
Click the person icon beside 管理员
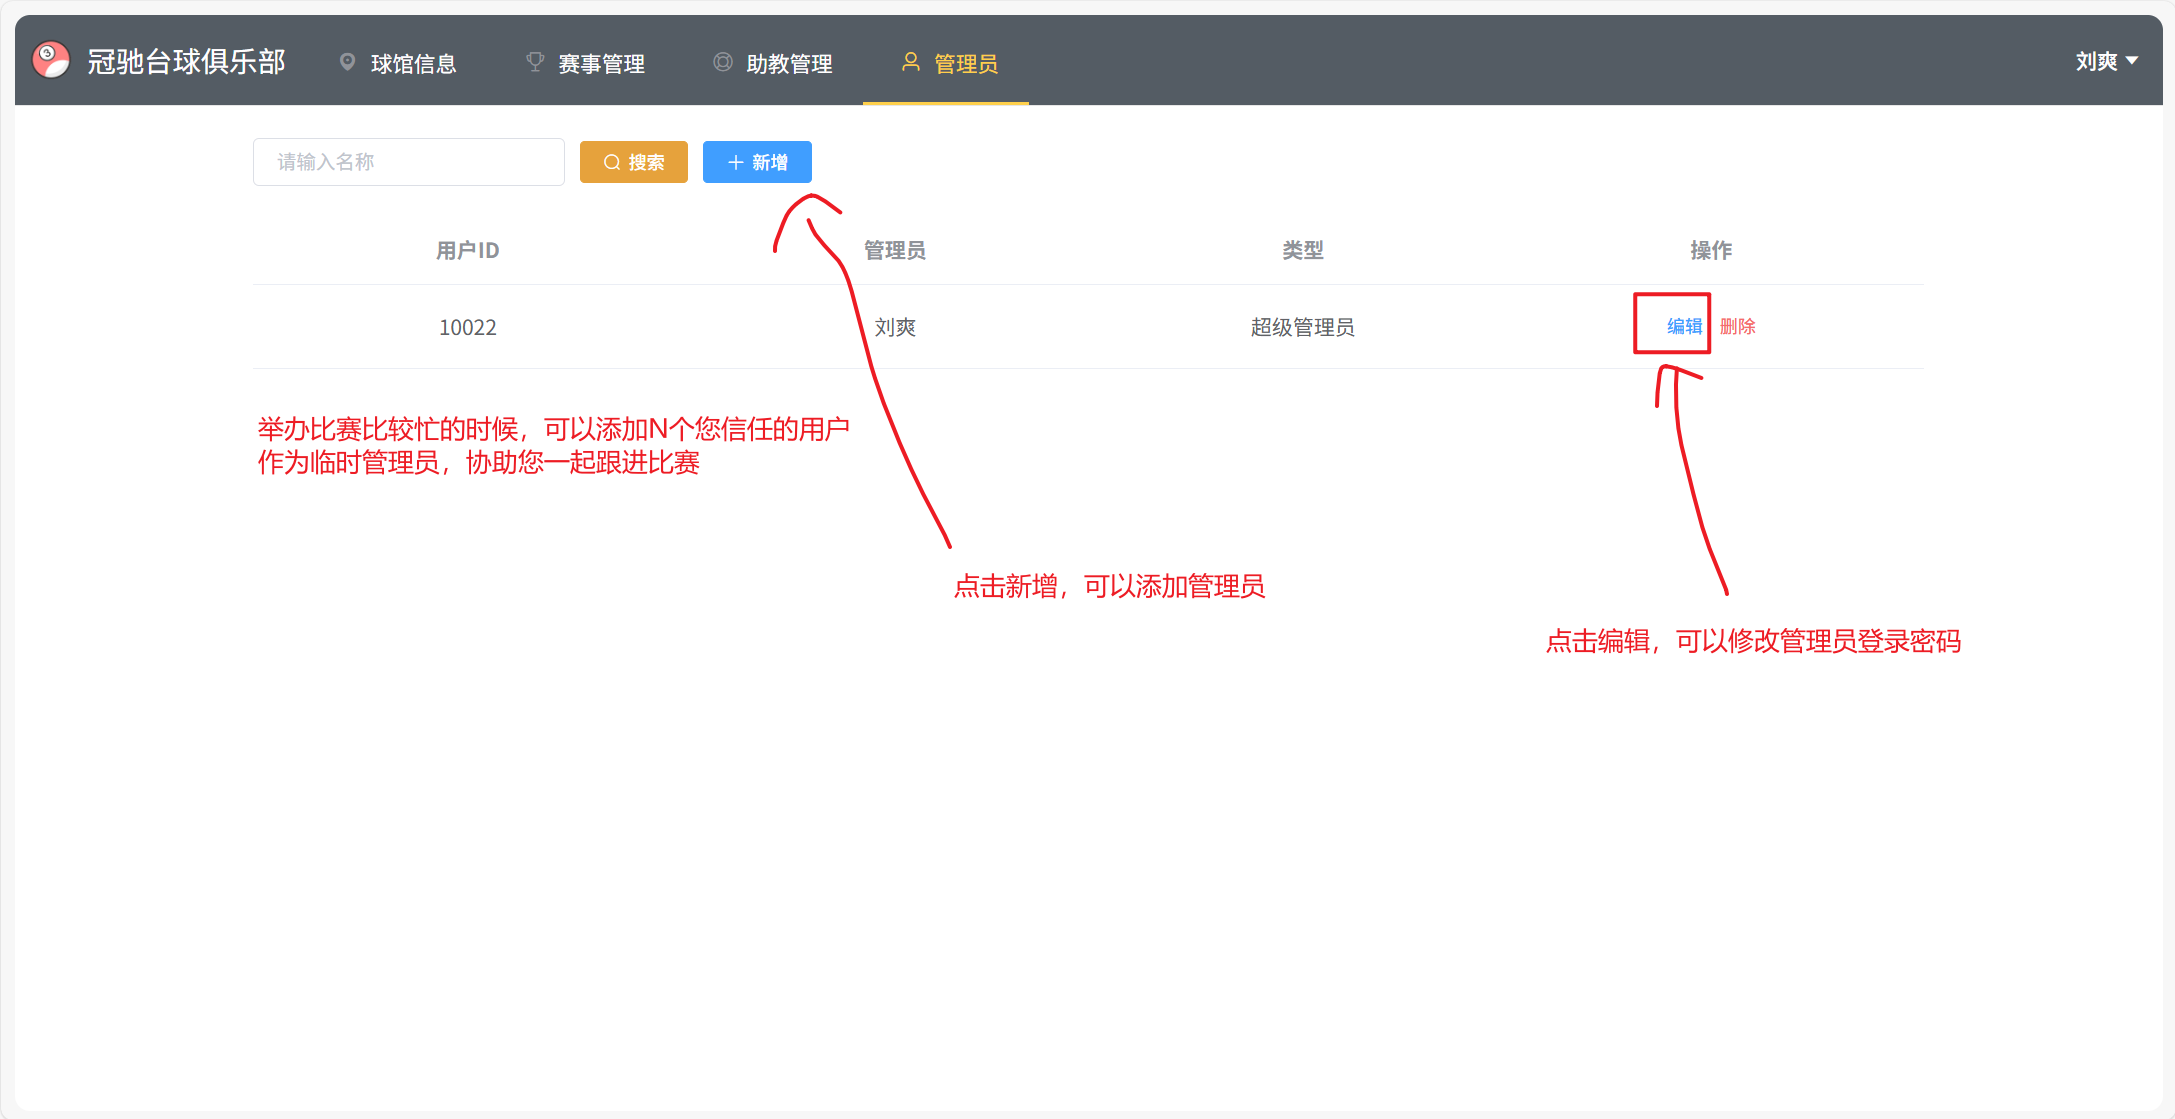(x=910, y=62)
